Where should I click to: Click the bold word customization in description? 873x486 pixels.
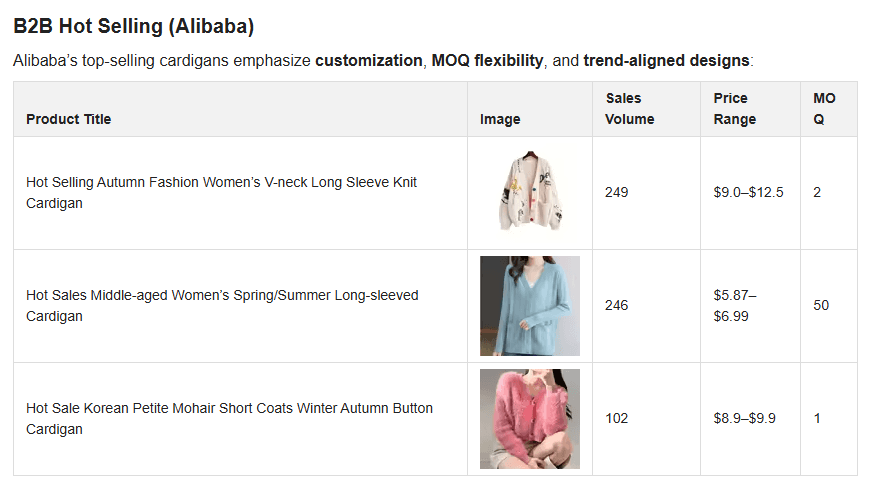pos(368,61)
